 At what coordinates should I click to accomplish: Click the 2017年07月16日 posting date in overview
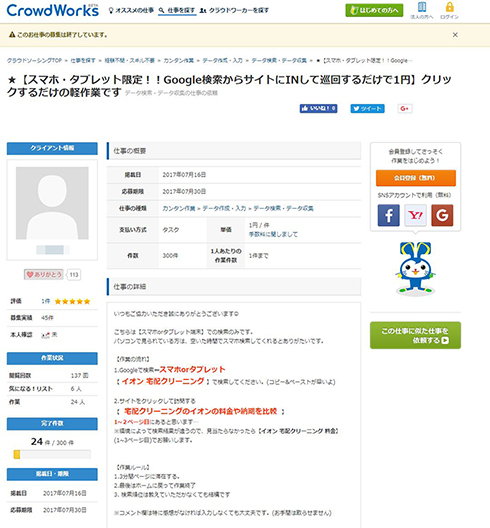click(x=184, y=175)
